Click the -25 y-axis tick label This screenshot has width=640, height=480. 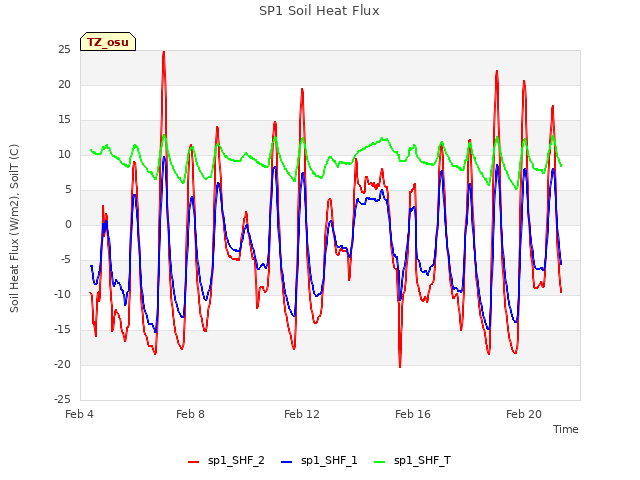point(62,399)
